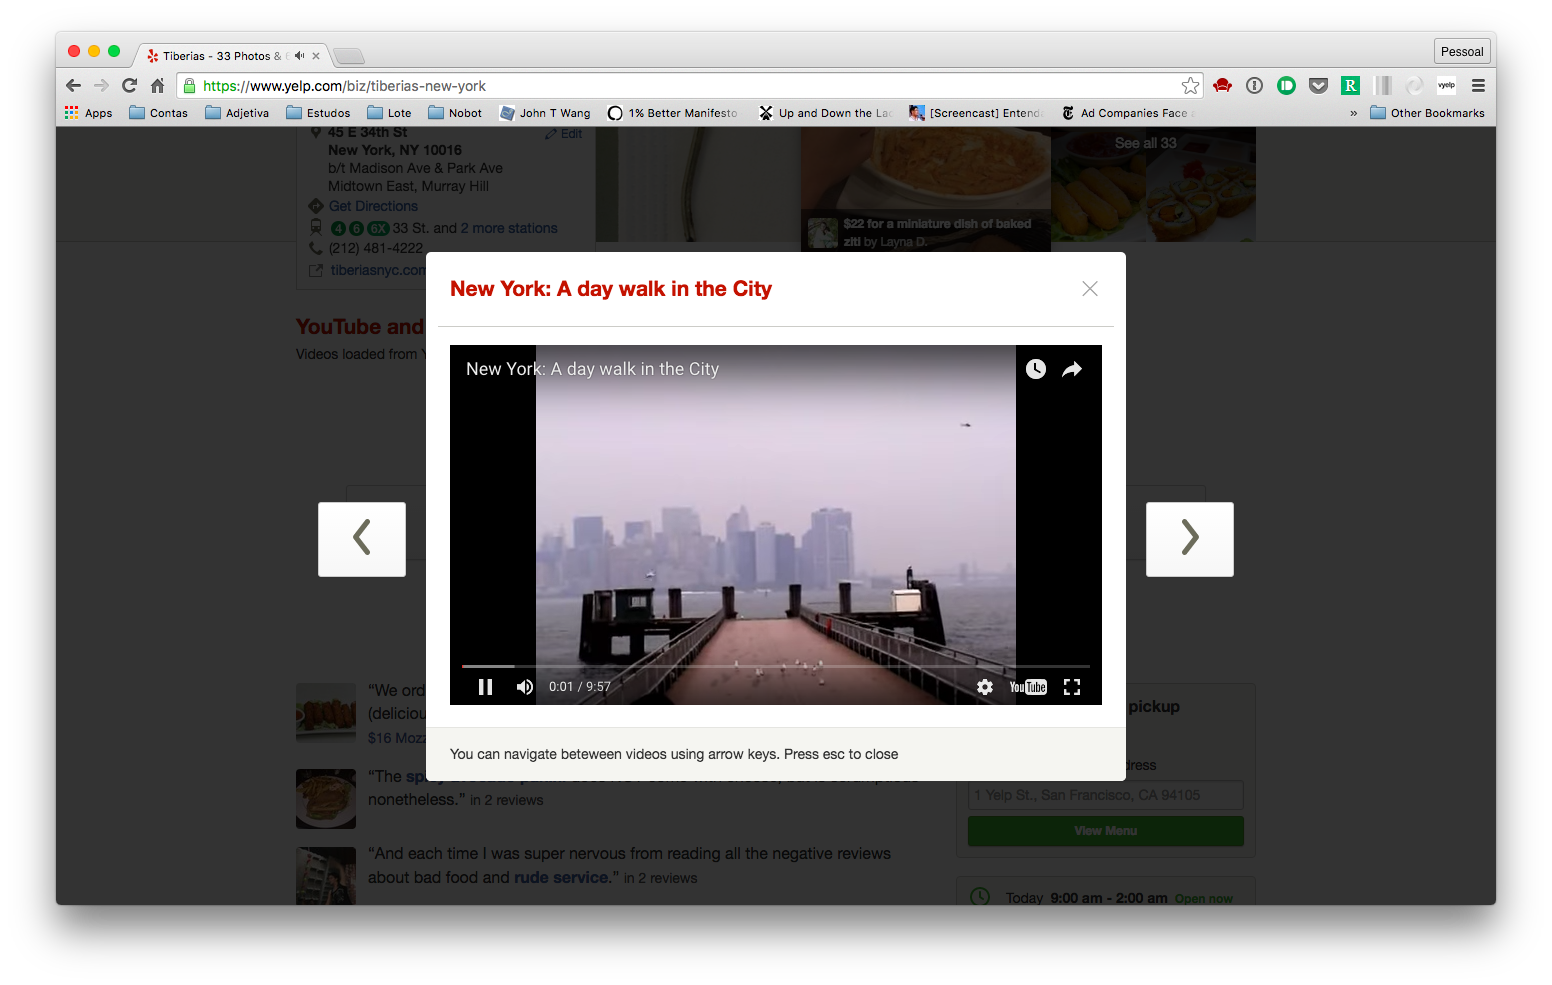Click the View Menu button
This screenshot has height=985, width=1552.
click(x=1106, y=831)
